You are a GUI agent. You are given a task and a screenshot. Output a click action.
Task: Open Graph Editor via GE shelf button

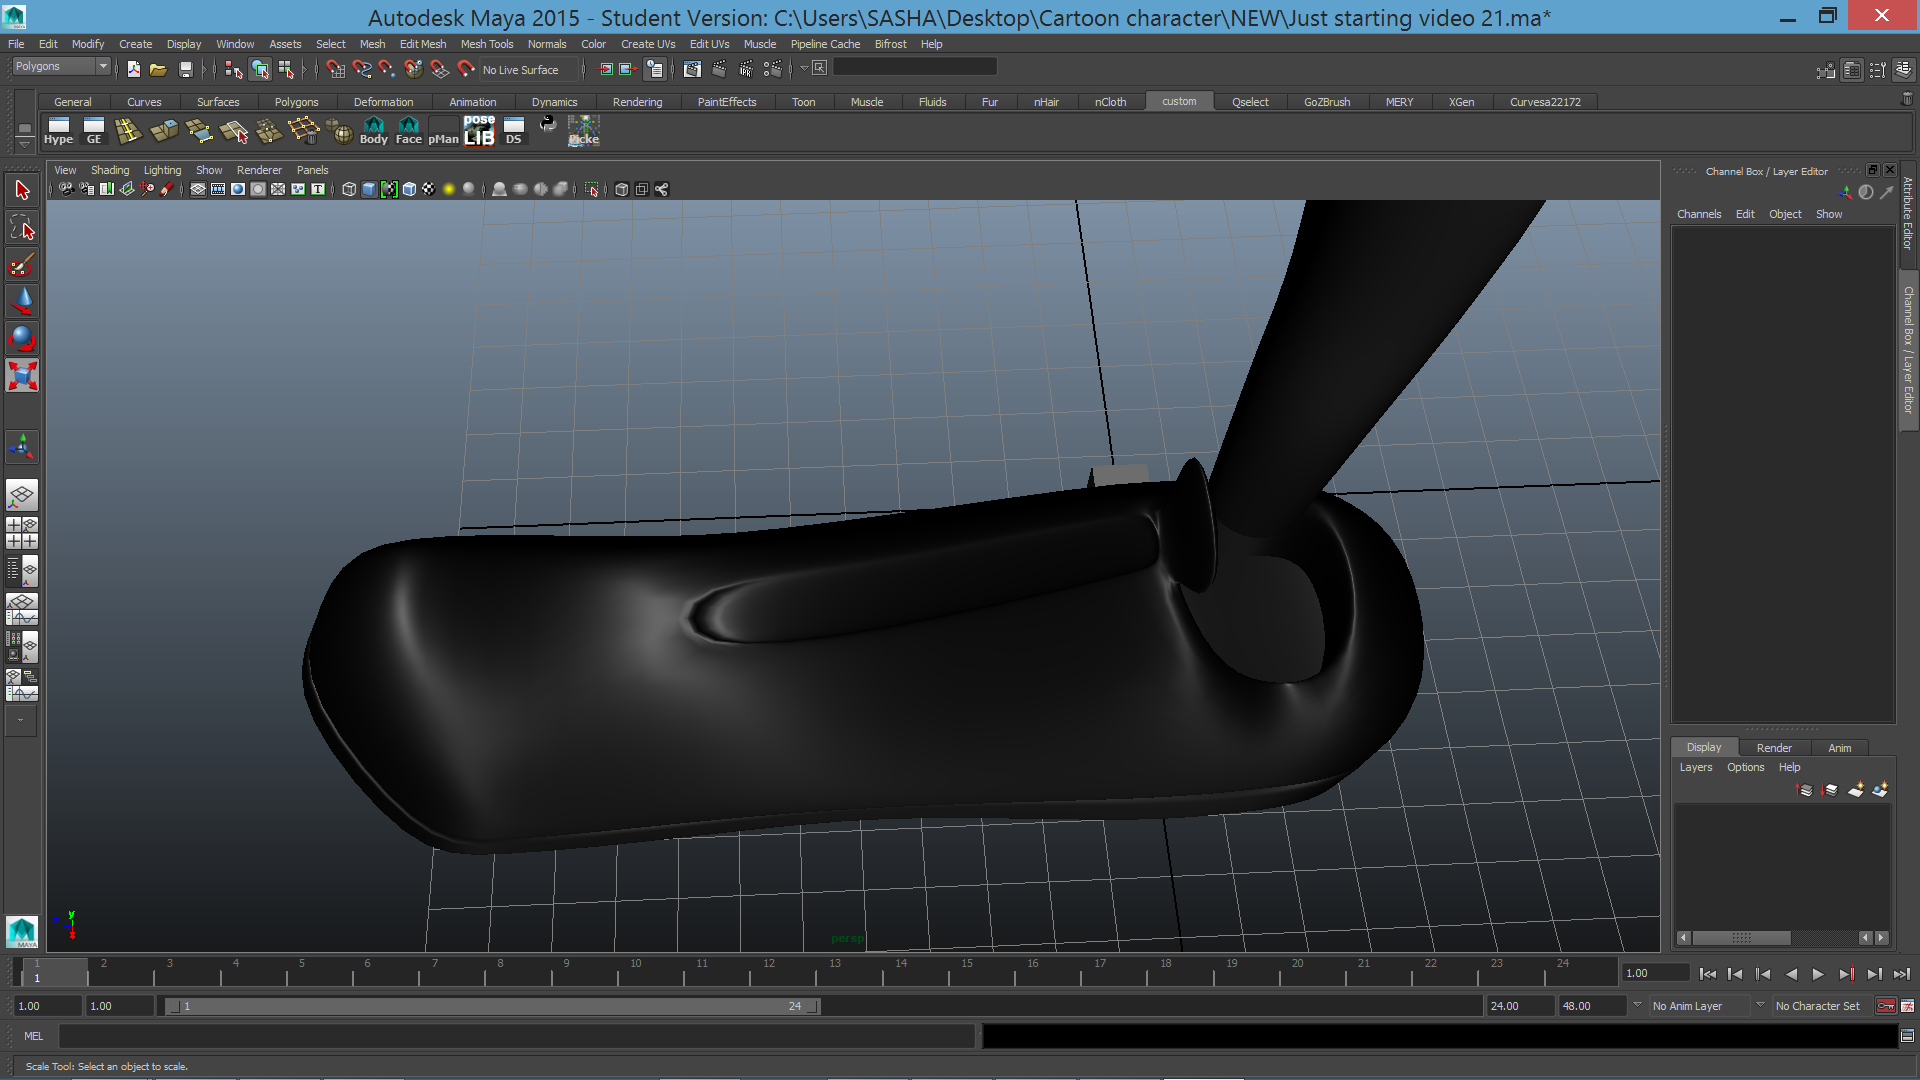pyautogui.click(x=94, y=131)
